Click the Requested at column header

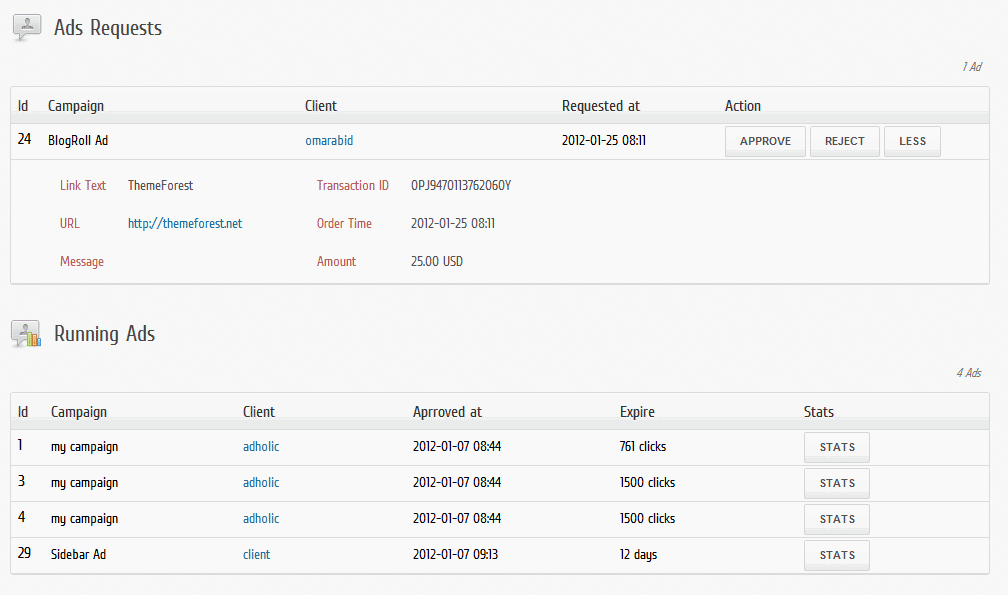(601, 106)
